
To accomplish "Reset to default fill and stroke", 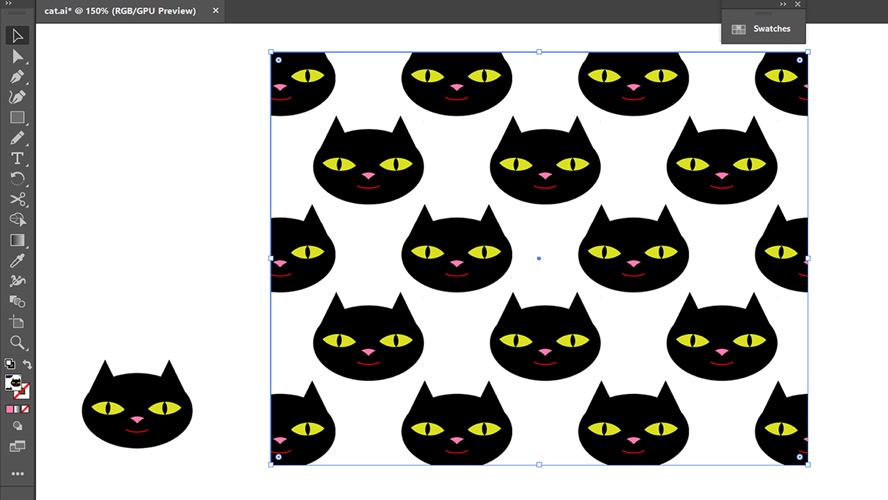I will [x=10, y=364].
